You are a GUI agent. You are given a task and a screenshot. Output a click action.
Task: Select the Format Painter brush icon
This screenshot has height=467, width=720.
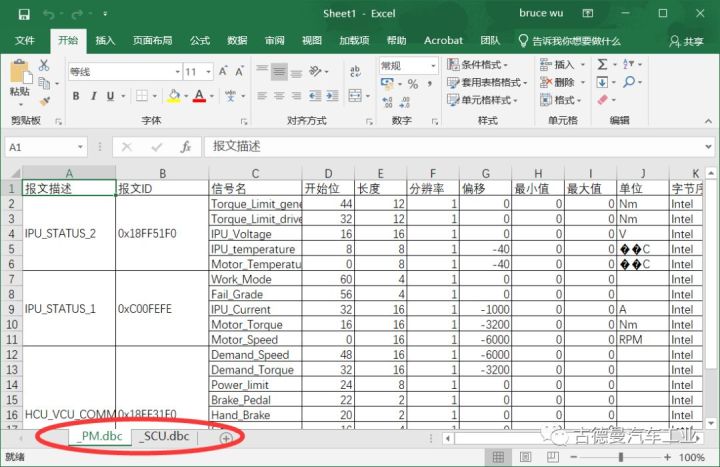coord(45,101)
